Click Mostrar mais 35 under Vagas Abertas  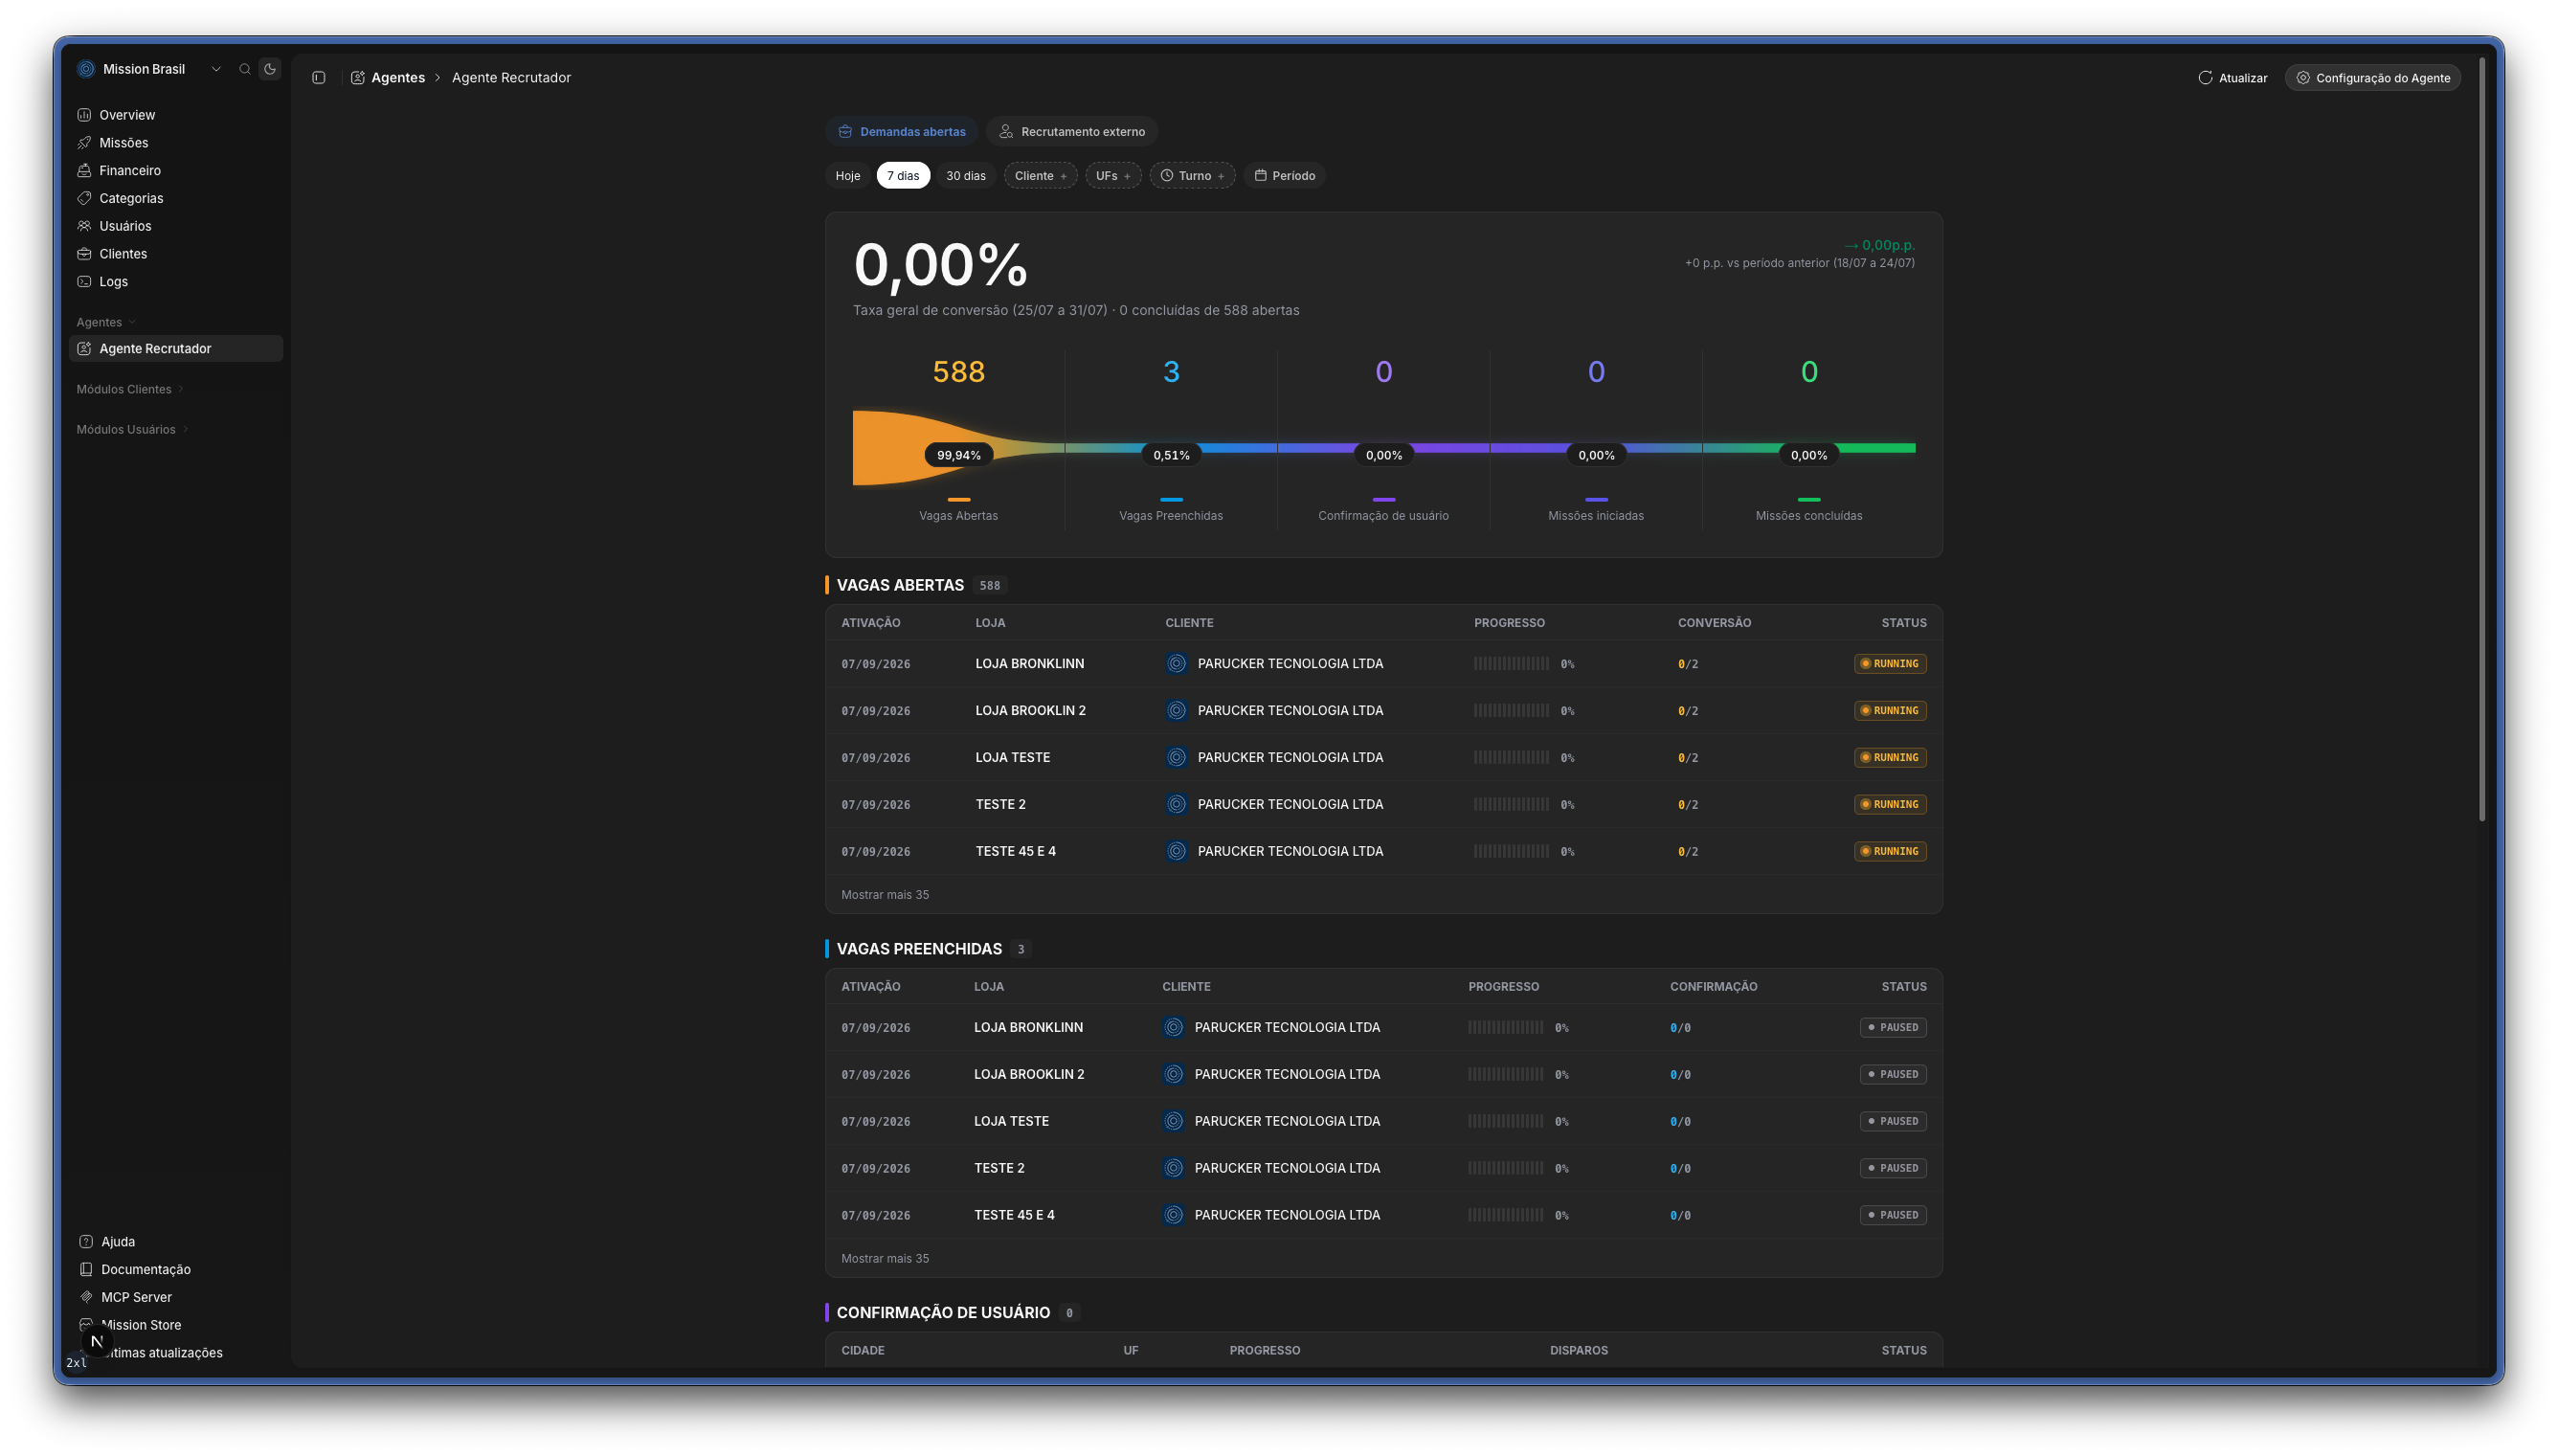click(x=885, y=895)
